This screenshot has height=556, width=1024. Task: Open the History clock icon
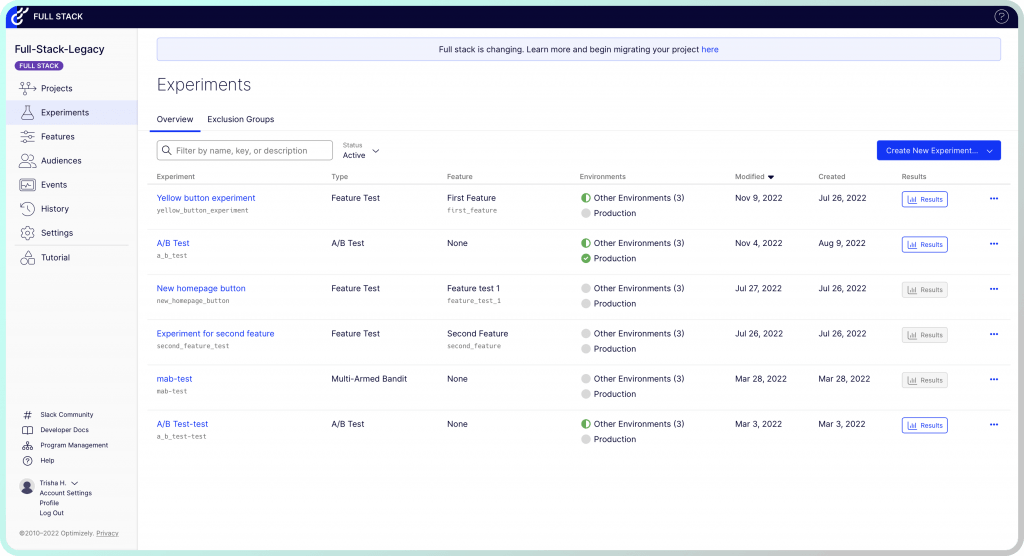pos(28,209)
